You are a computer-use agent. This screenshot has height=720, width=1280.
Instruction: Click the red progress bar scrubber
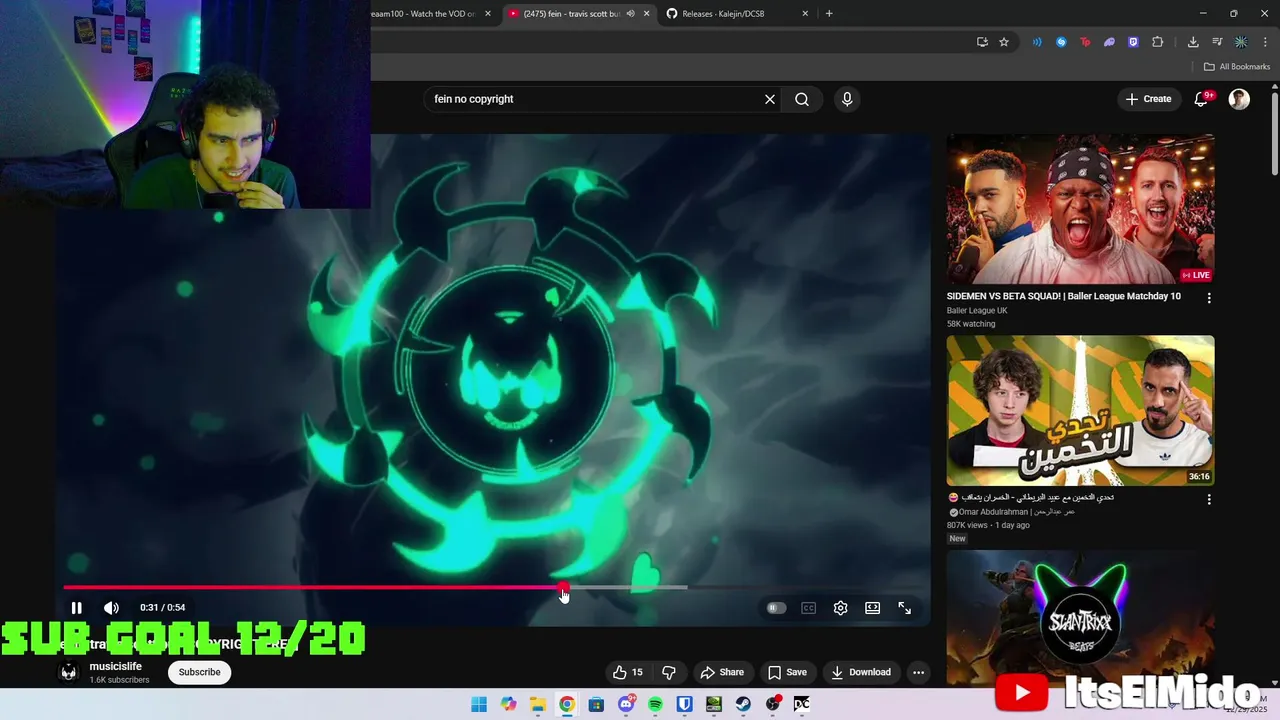(x=563, y=588)
